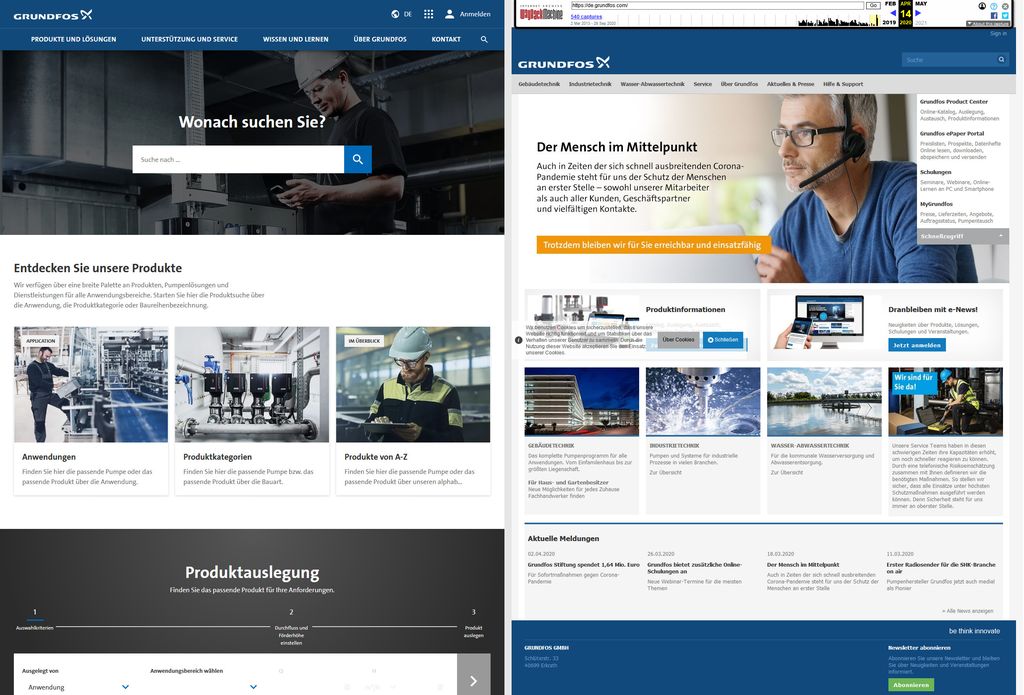This screenshot has width=1024, height=695.
Task: Expand the 'Ausgelegt von' Anwendung dropdown
Action: pyautogui.click(x=78, y=687)
